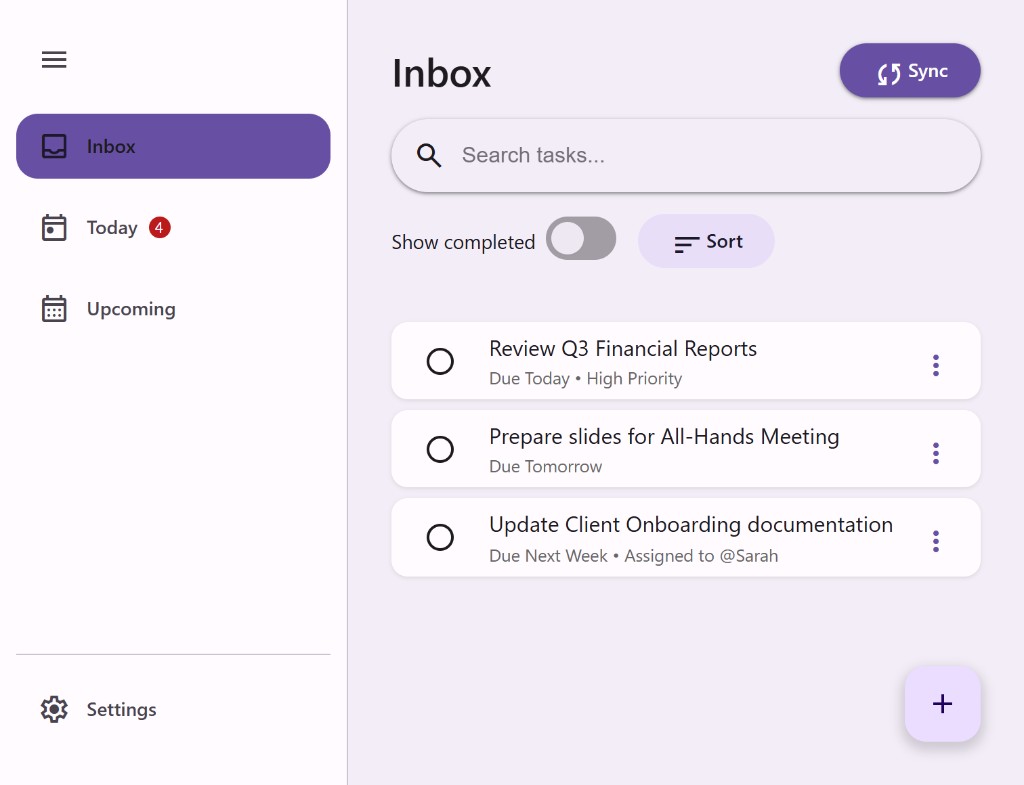Go to the Today view

(173, 228)
